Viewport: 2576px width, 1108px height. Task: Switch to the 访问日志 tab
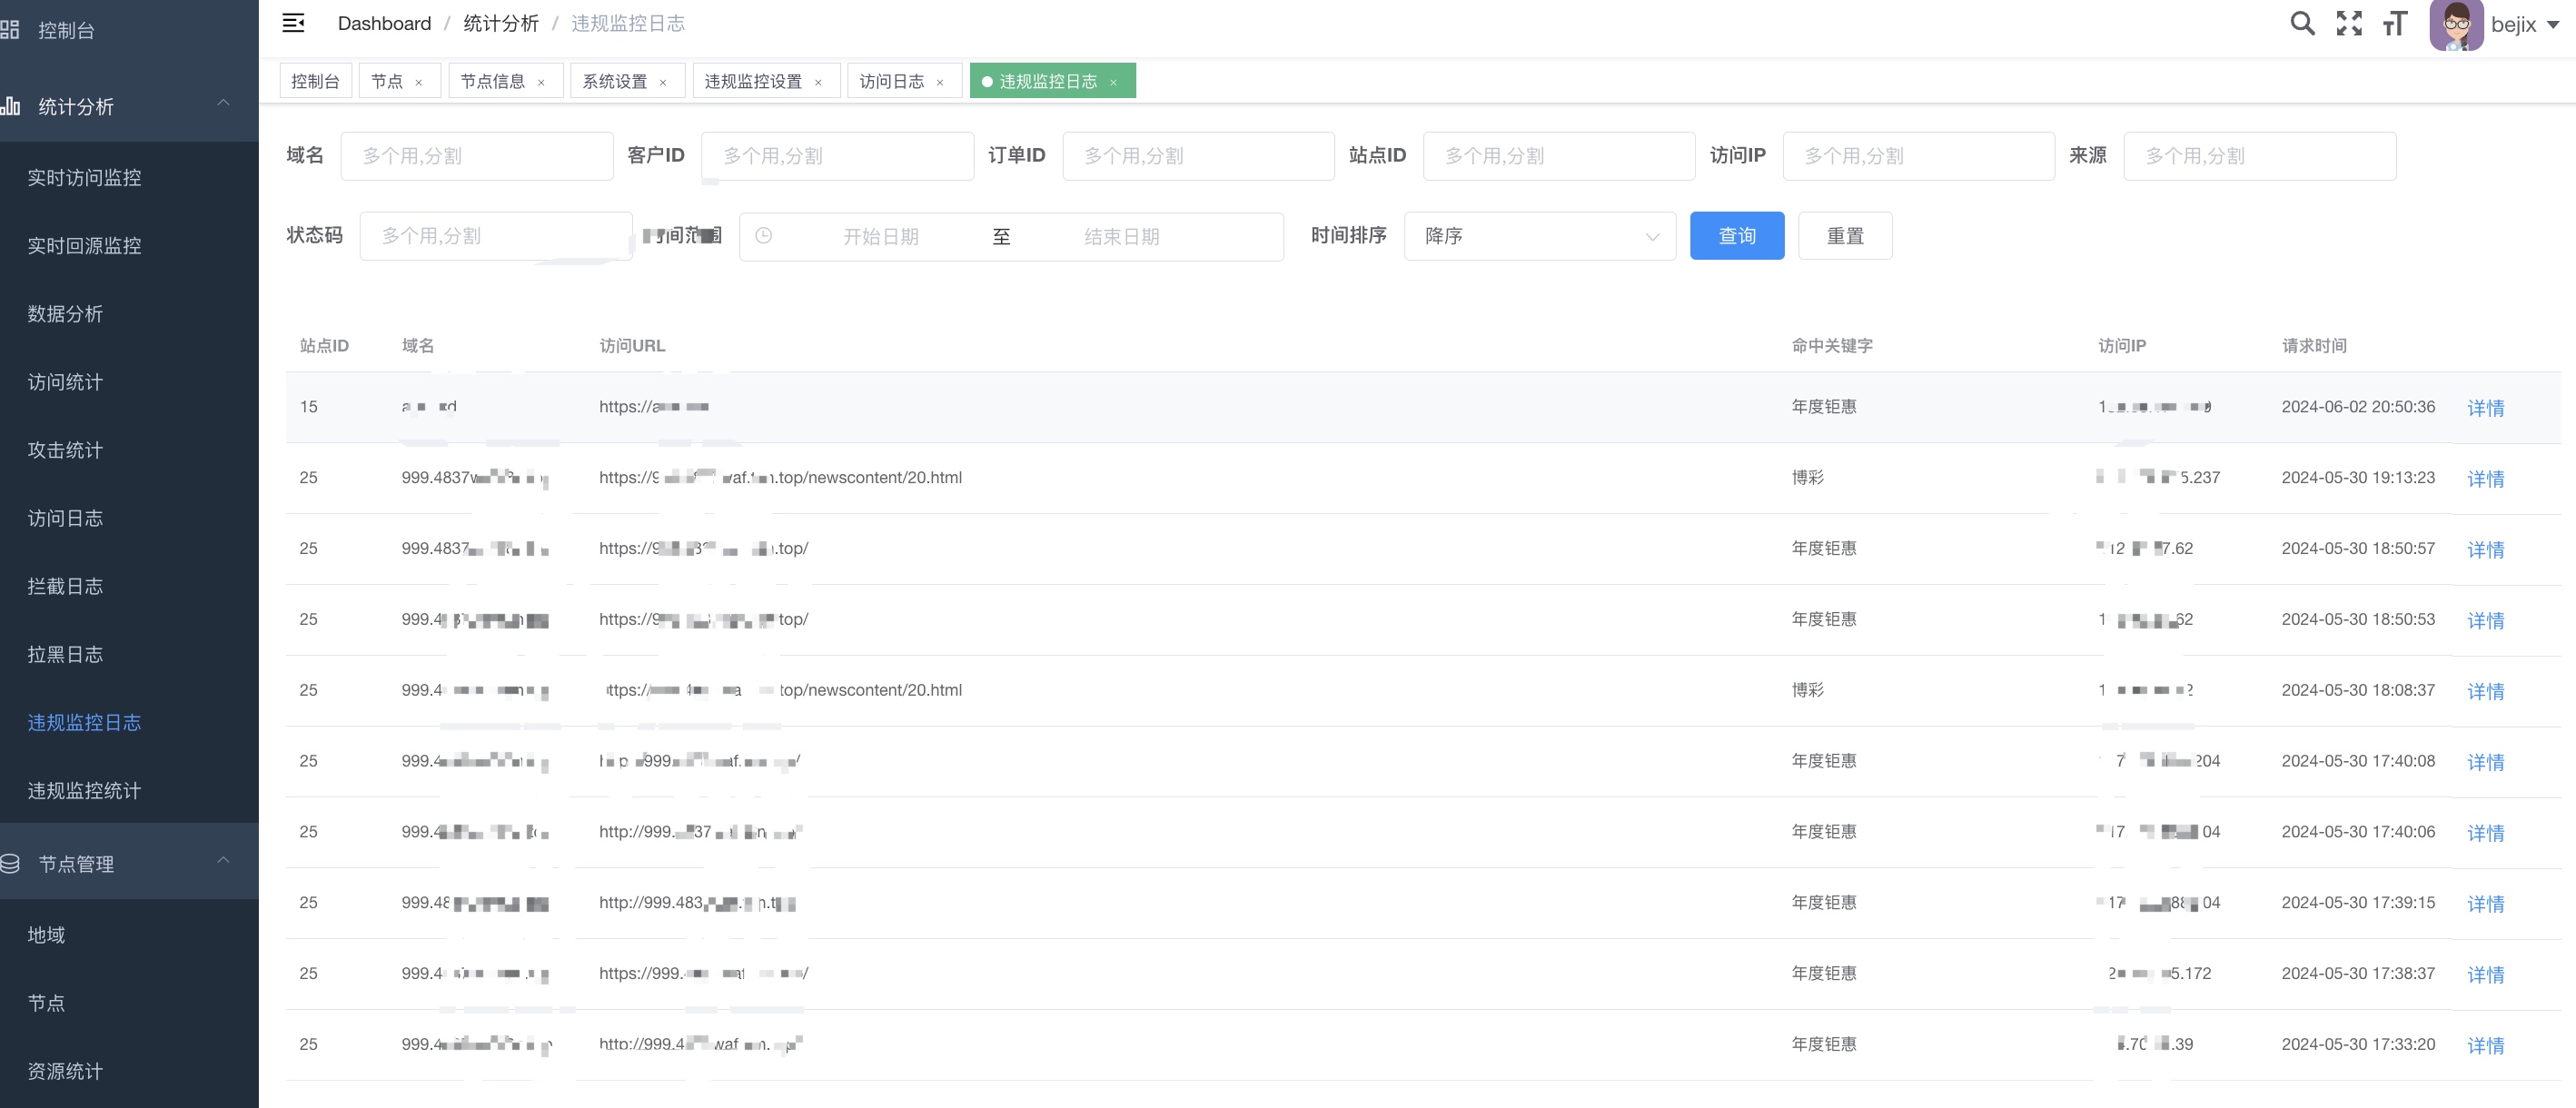(x=891, y=81)
